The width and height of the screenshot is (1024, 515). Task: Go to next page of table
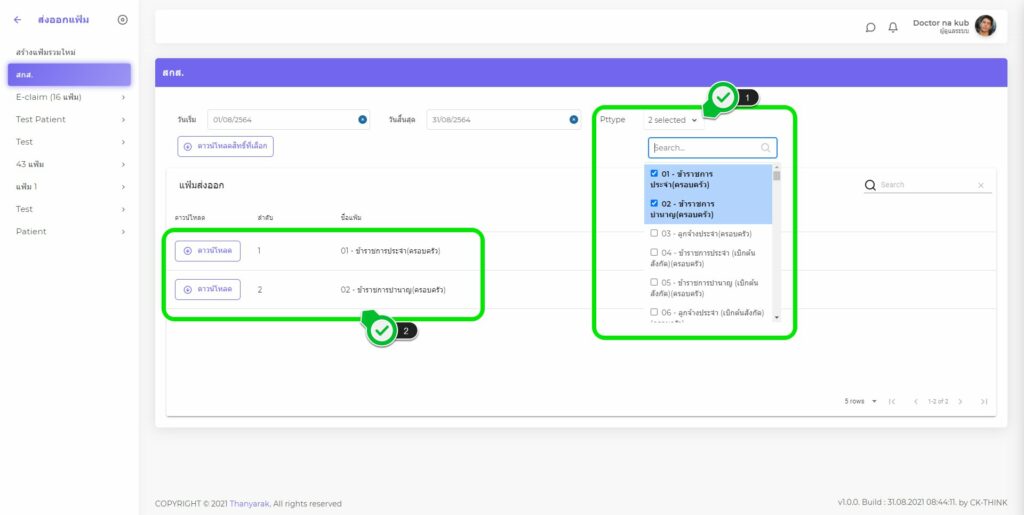[960, 401]
